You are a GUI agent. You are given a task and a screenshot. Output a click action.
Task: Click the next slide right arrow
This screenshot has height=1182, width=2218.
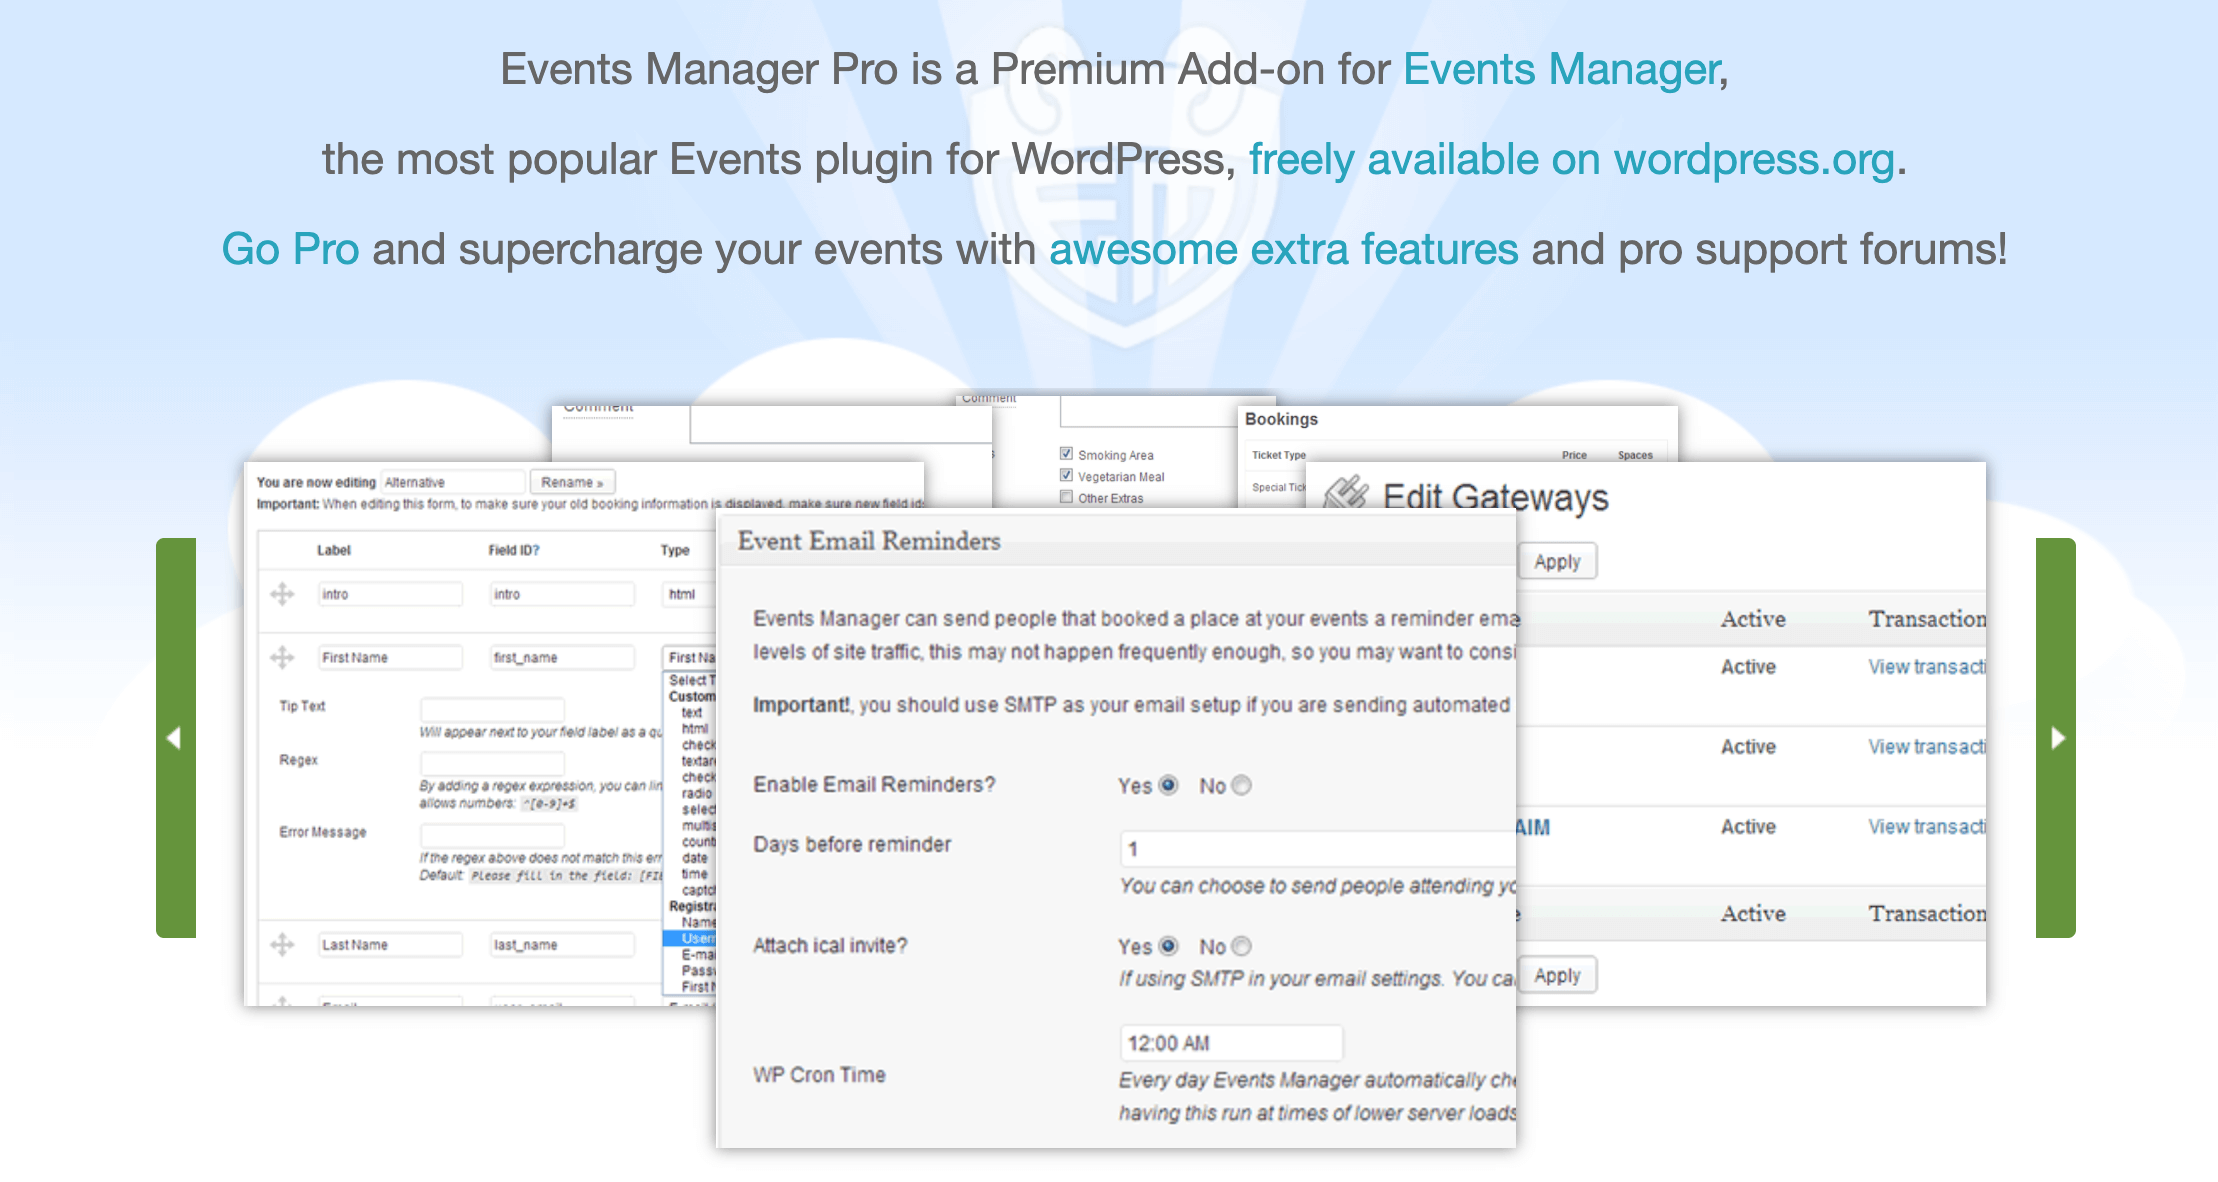(x=2056, y=738)
